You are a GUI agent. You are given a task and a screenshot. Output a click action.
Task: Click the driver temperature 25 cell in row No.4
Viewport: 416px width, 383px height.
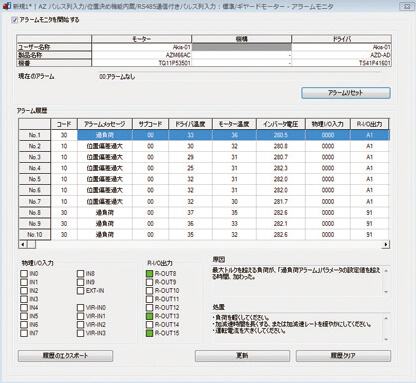pyautogui.click(x=190, y=168)
